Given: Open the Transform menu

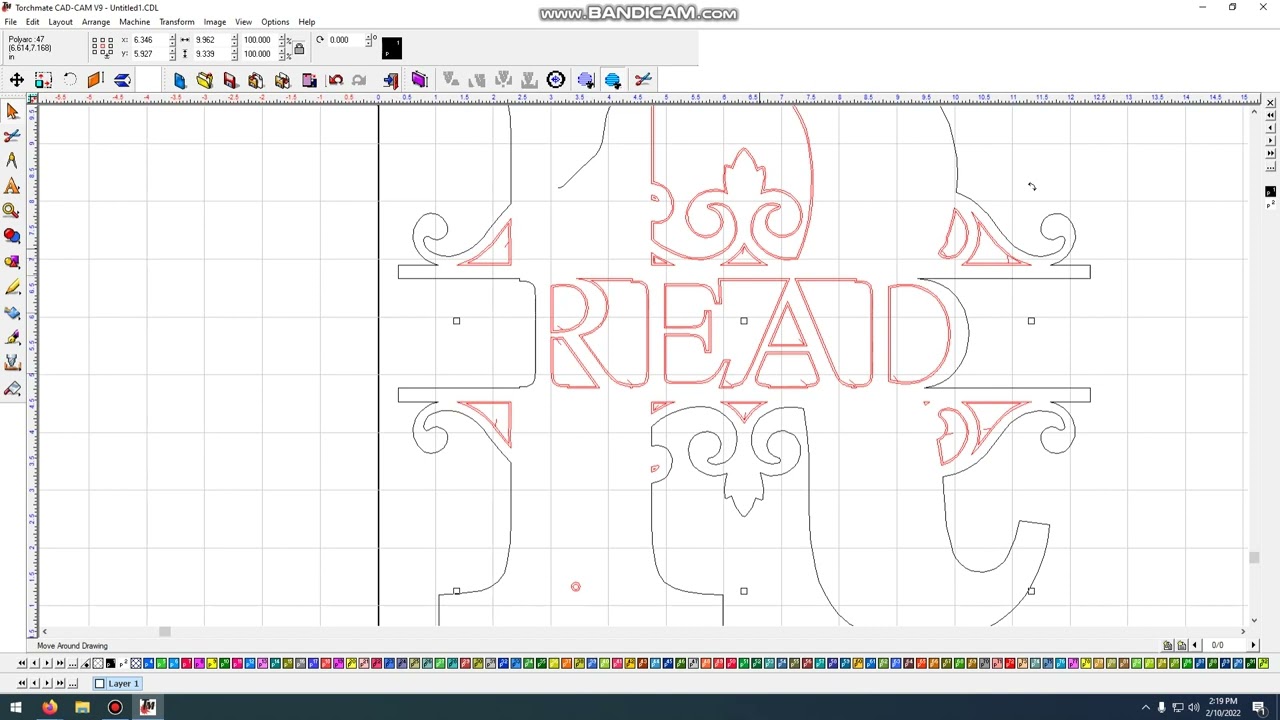Looking at the screenshot, I should [x=177, y=22].
